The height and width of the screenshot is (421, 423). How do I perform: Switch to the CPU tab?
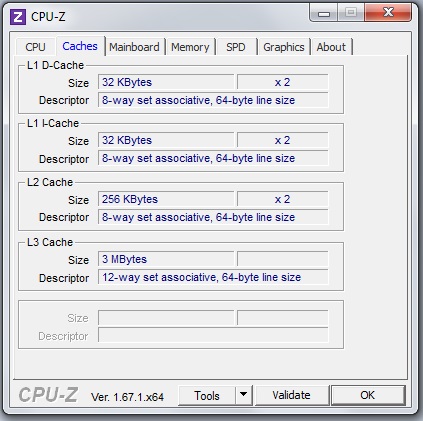(x=35, y=47)
